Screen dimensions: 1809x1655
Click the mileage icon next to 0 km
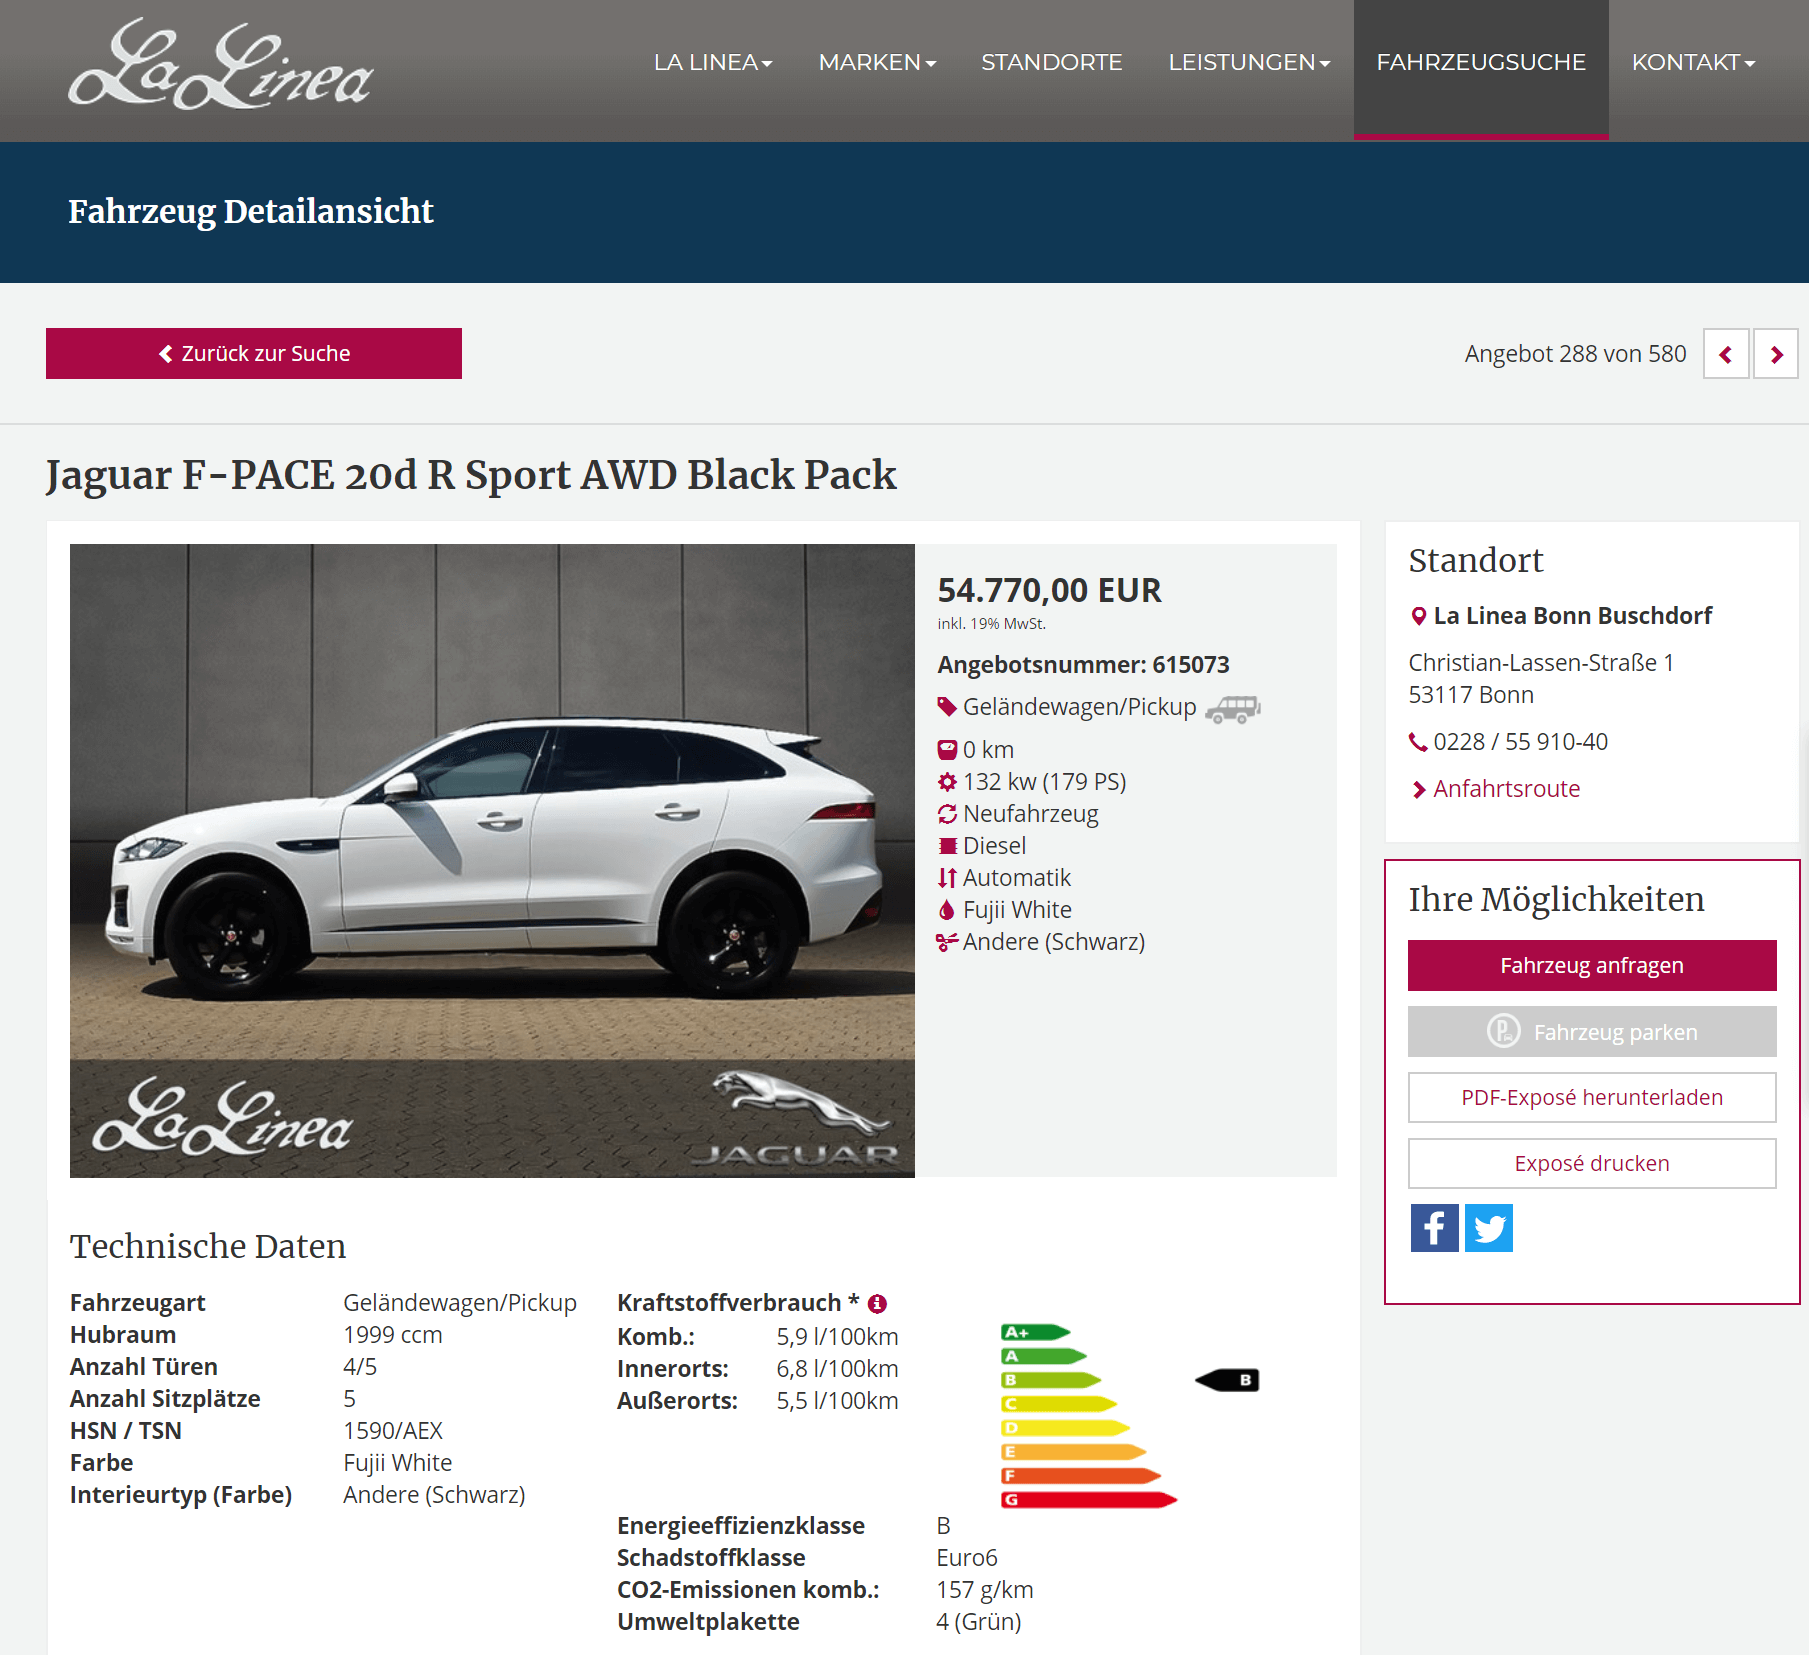tap(947, 750)
